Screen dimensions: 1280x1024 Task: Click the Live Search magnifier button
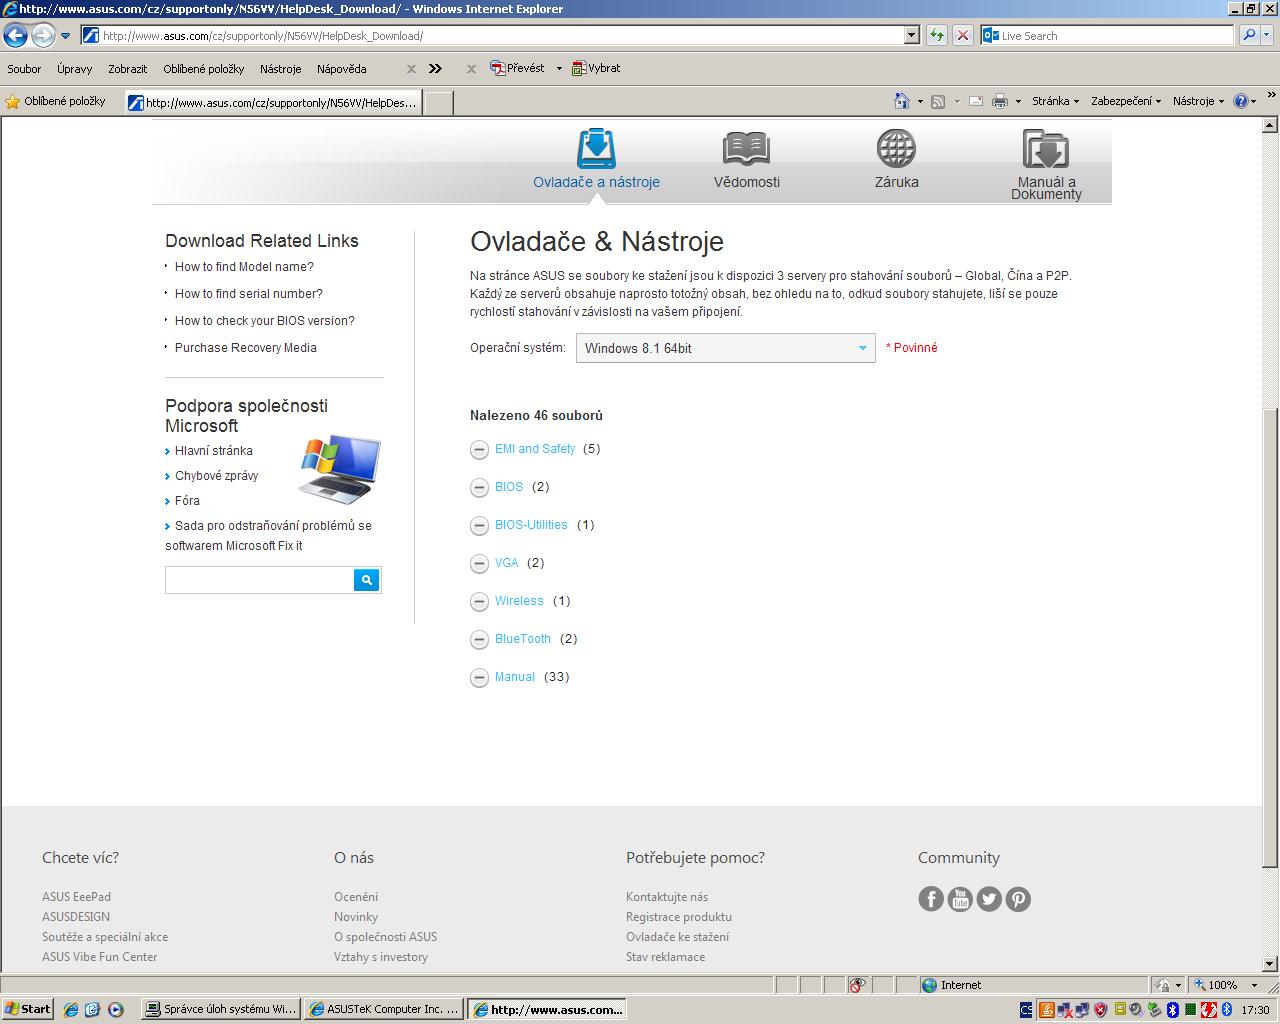click(1249, 35)
